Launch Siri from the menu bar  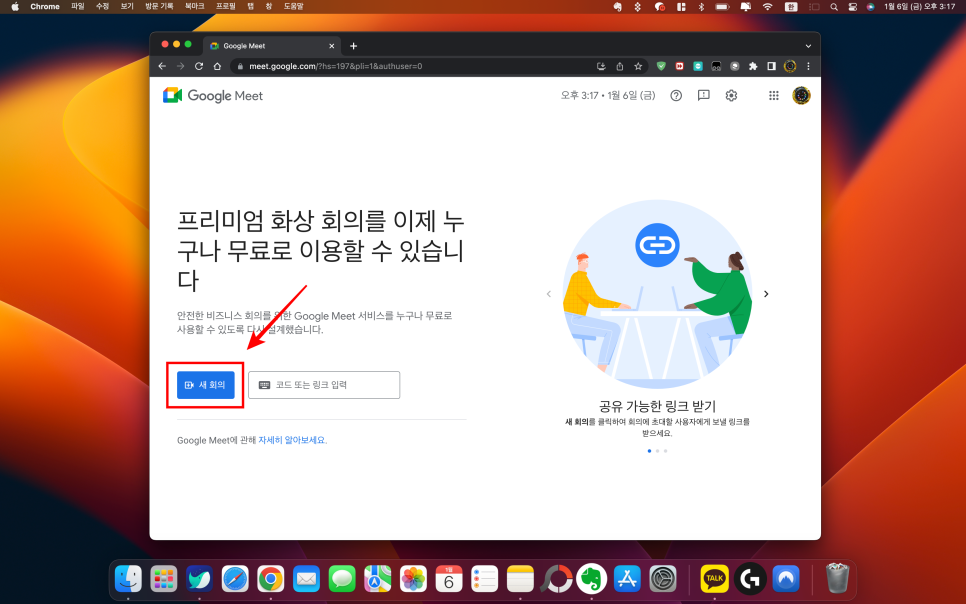pos(871,7)
